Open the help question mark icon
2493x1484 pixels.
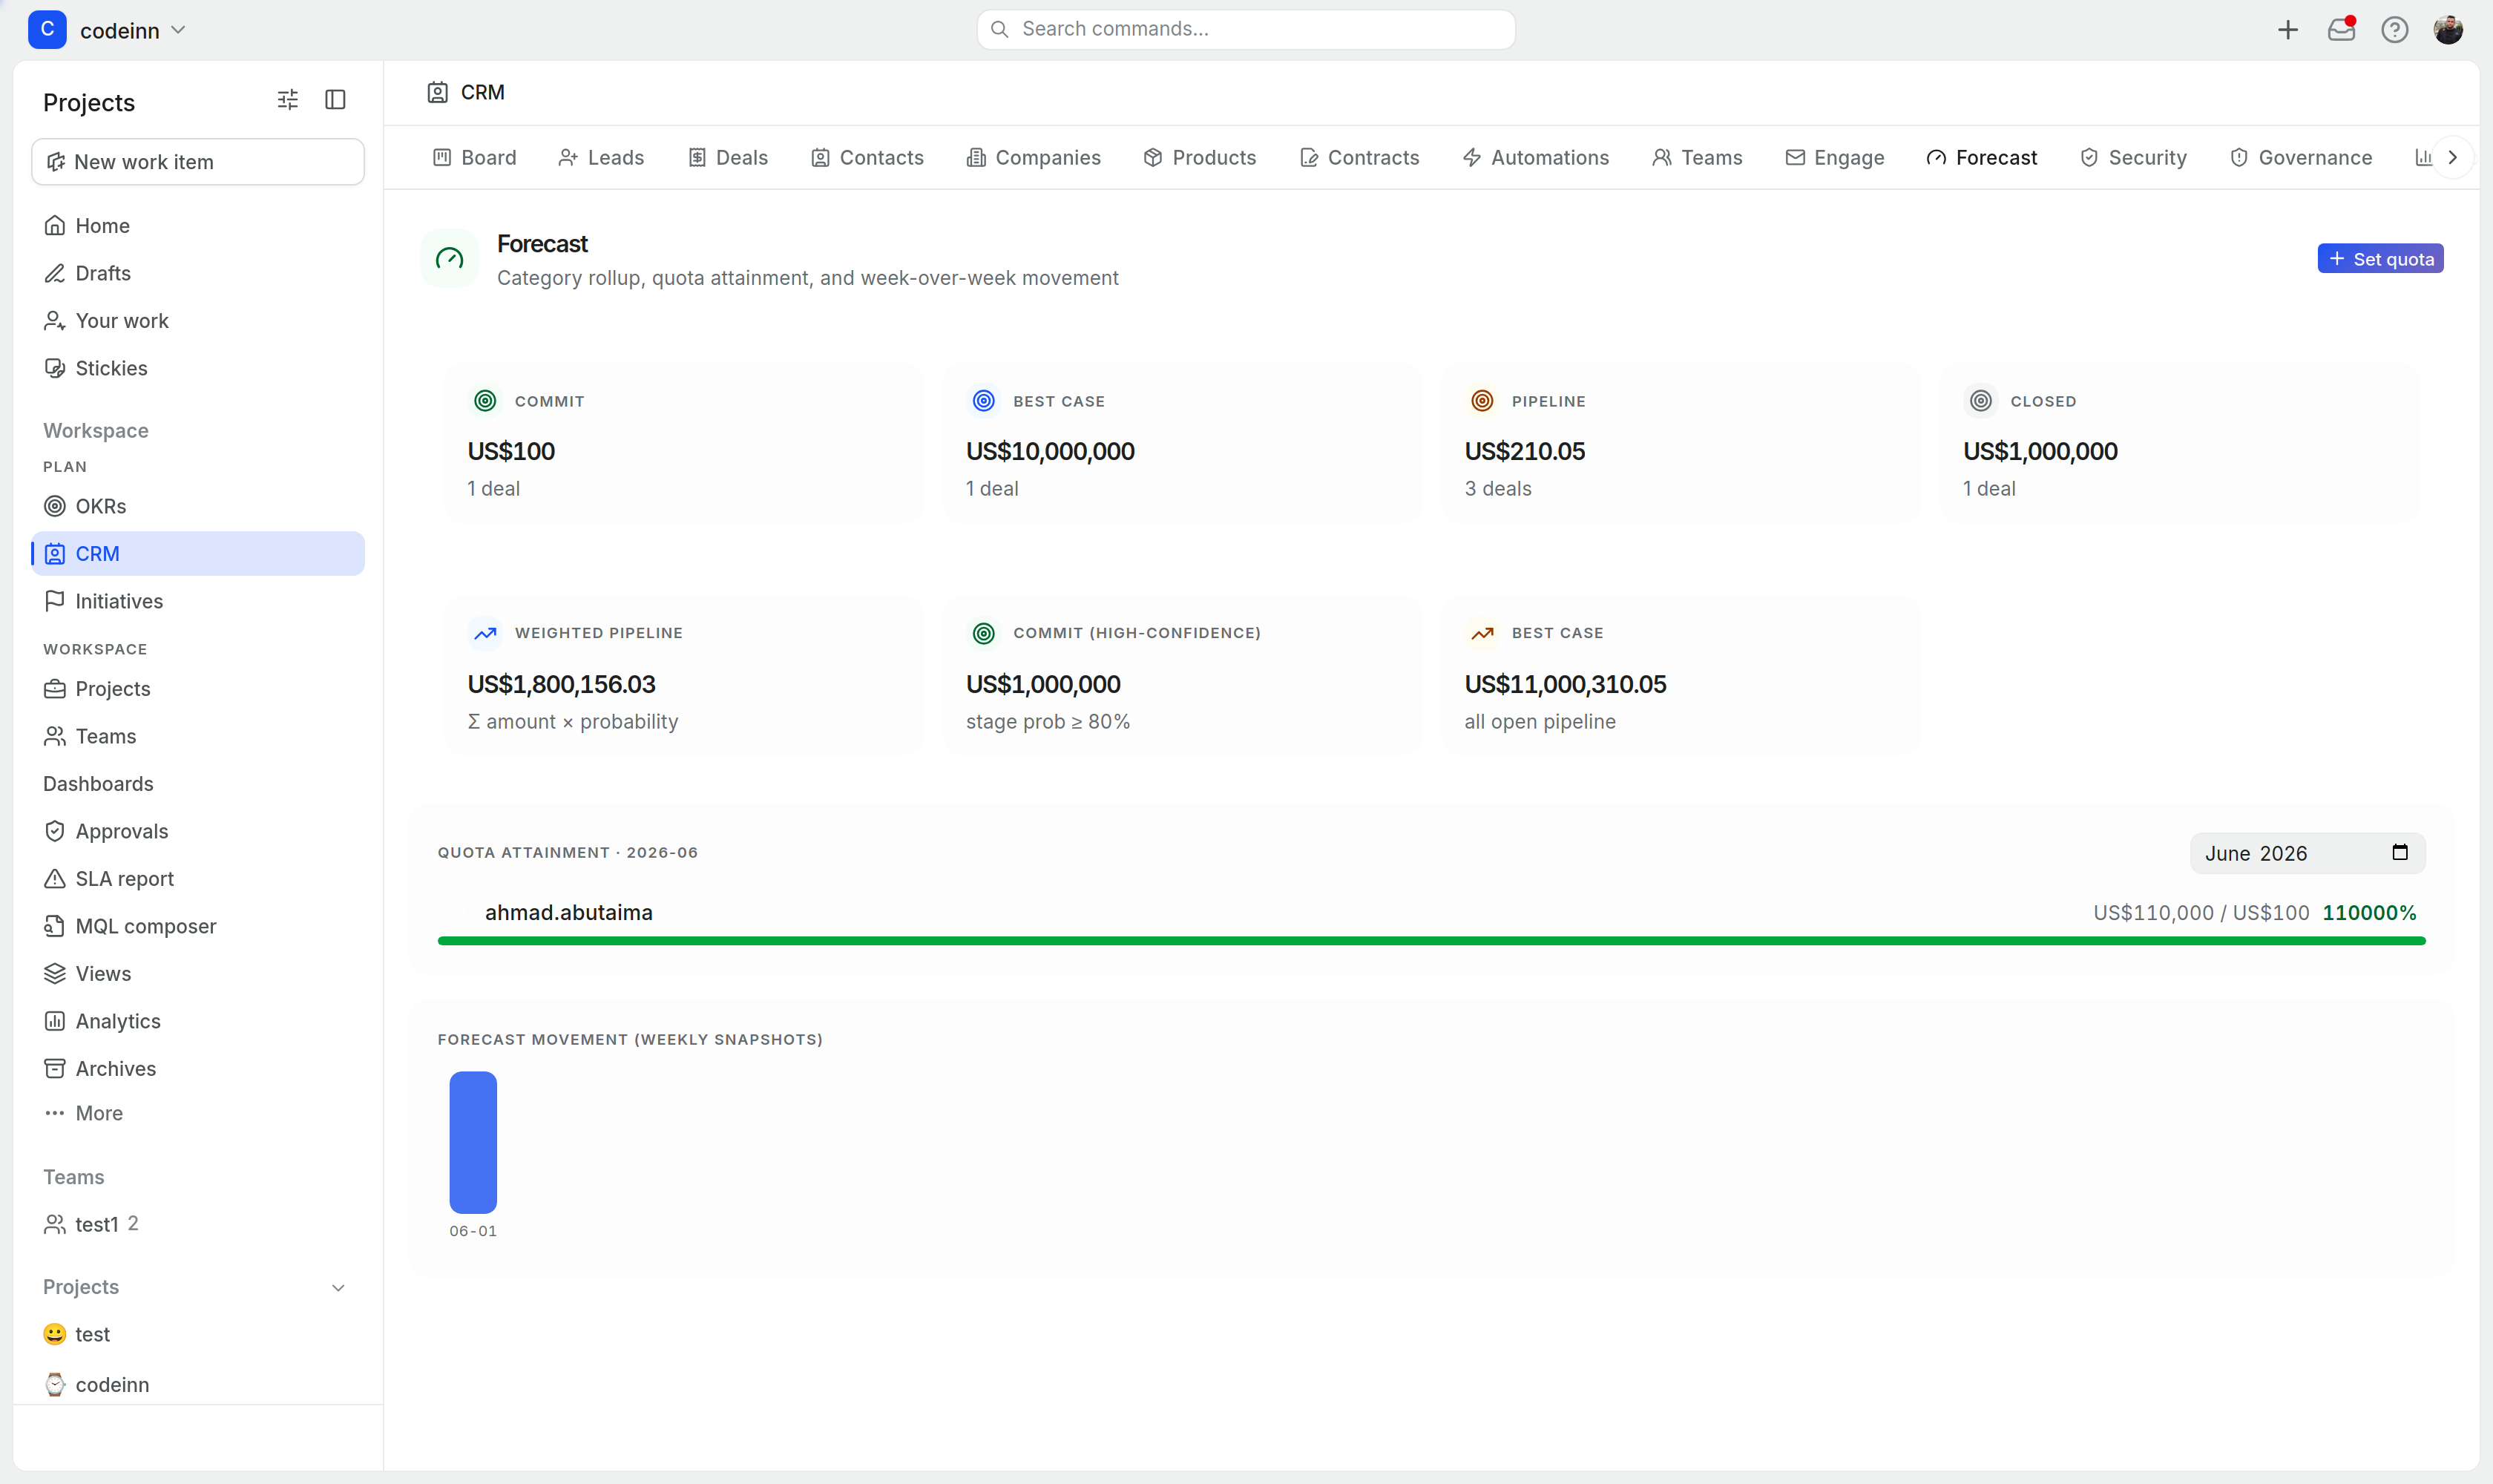click(2394, 30)
